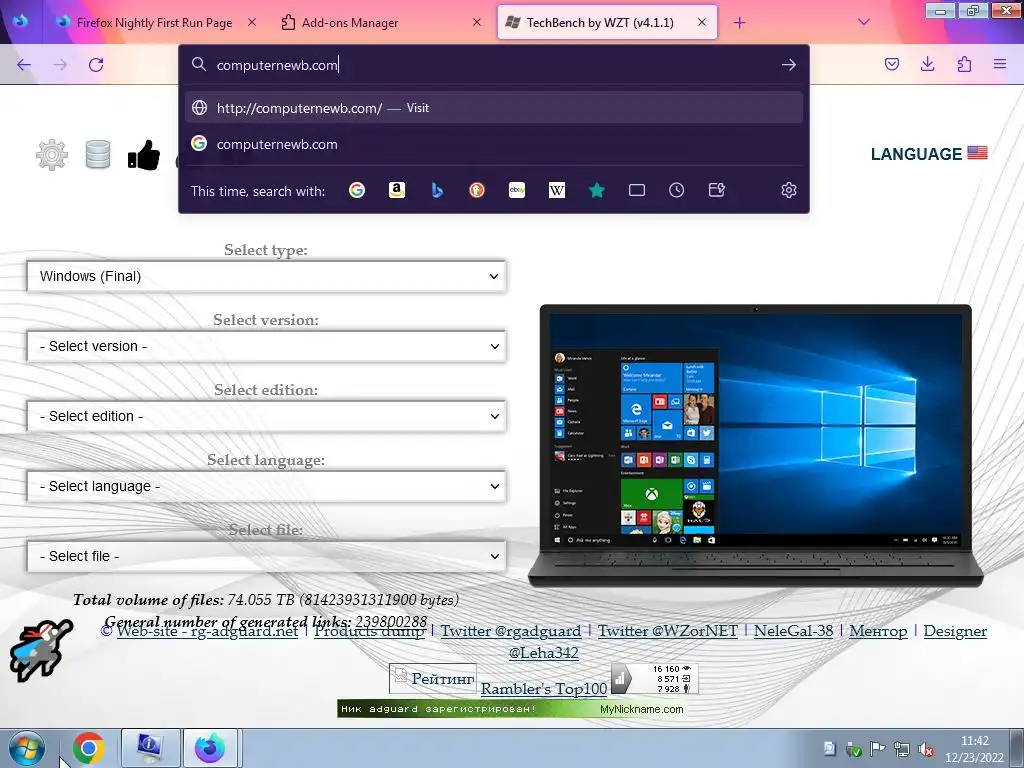Search this time with Amazon icon

(396, 190)
